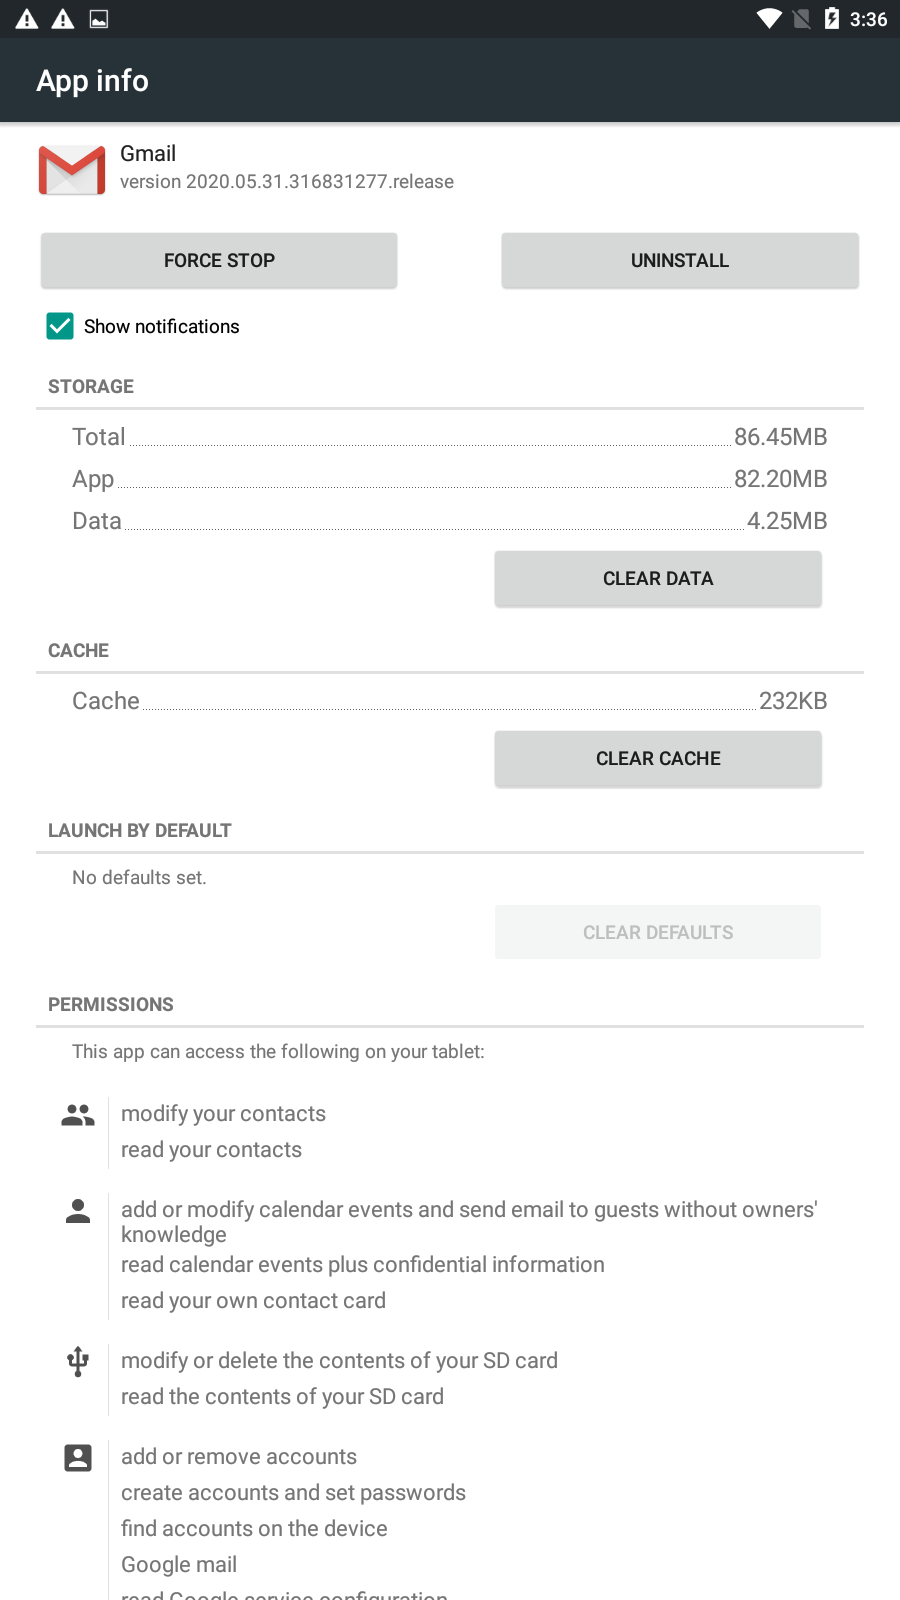Tap the CLEAR DATA button

[x=658, y=579]
